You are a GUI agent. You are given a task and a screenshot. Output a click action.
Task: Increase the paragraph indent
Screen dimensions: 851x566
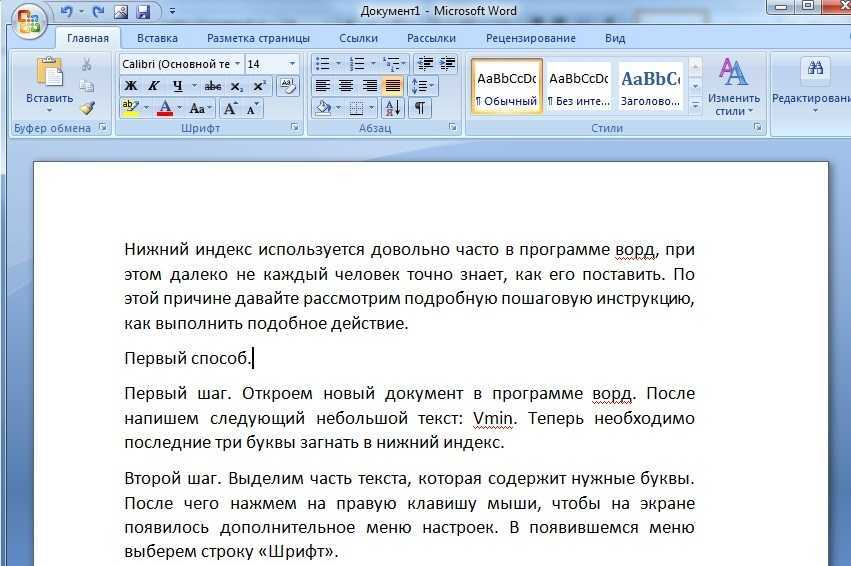447,64
